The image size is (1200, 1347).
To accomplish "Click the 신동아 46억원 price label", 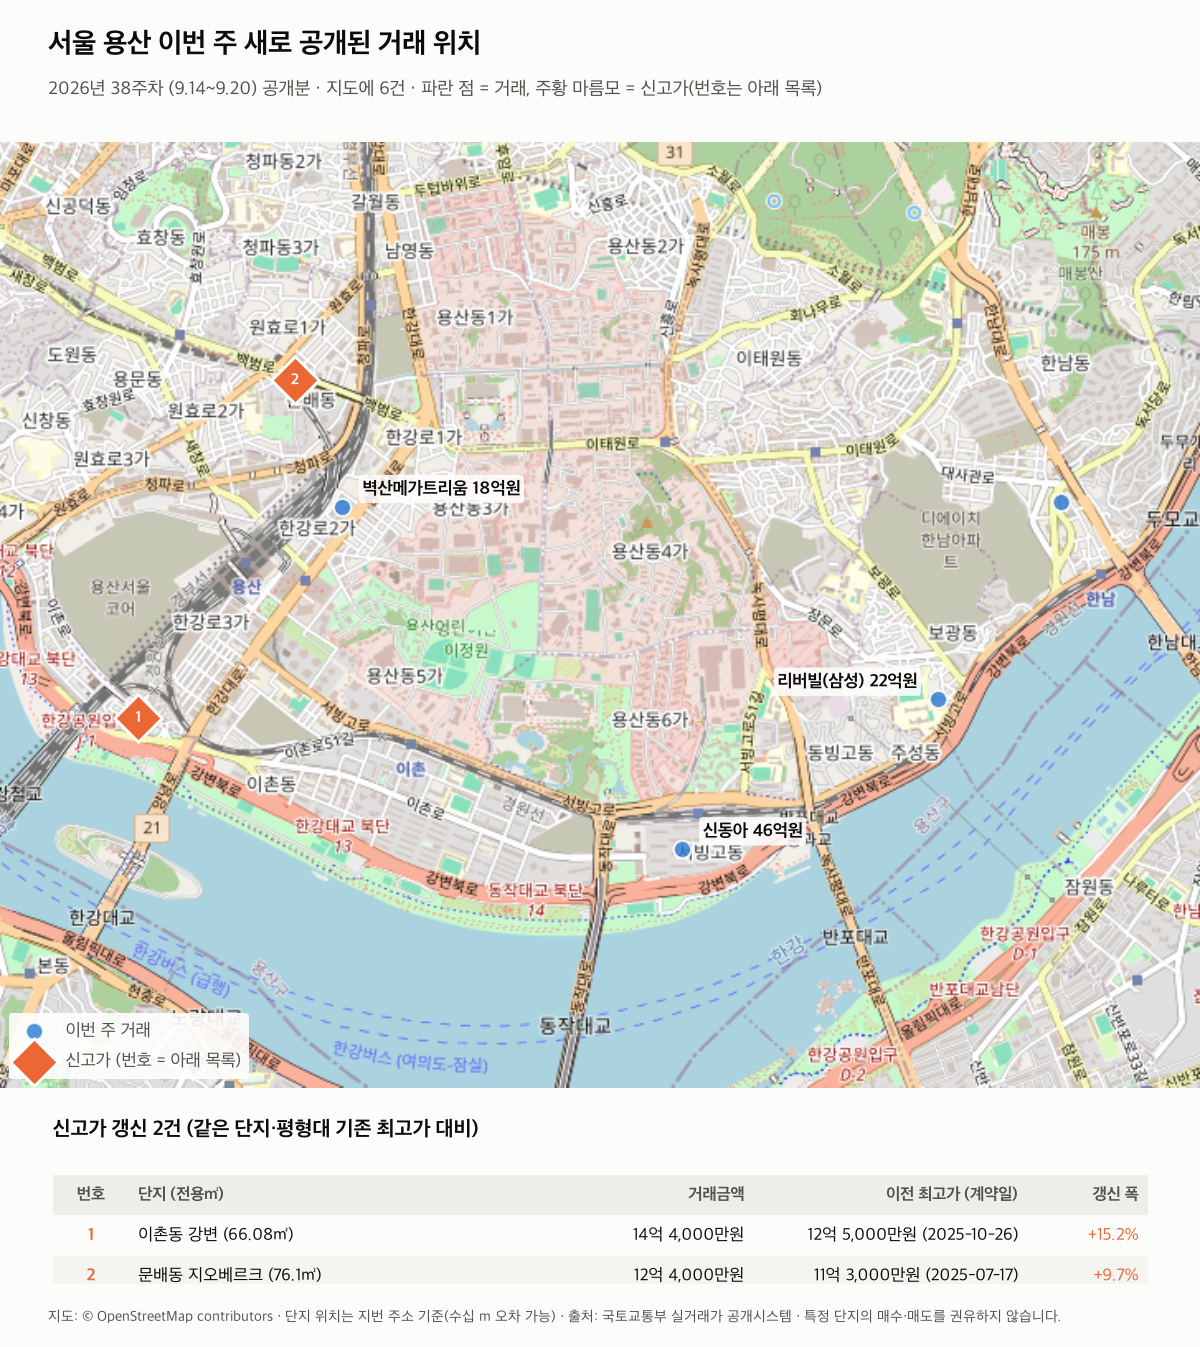I will point(752,830).
